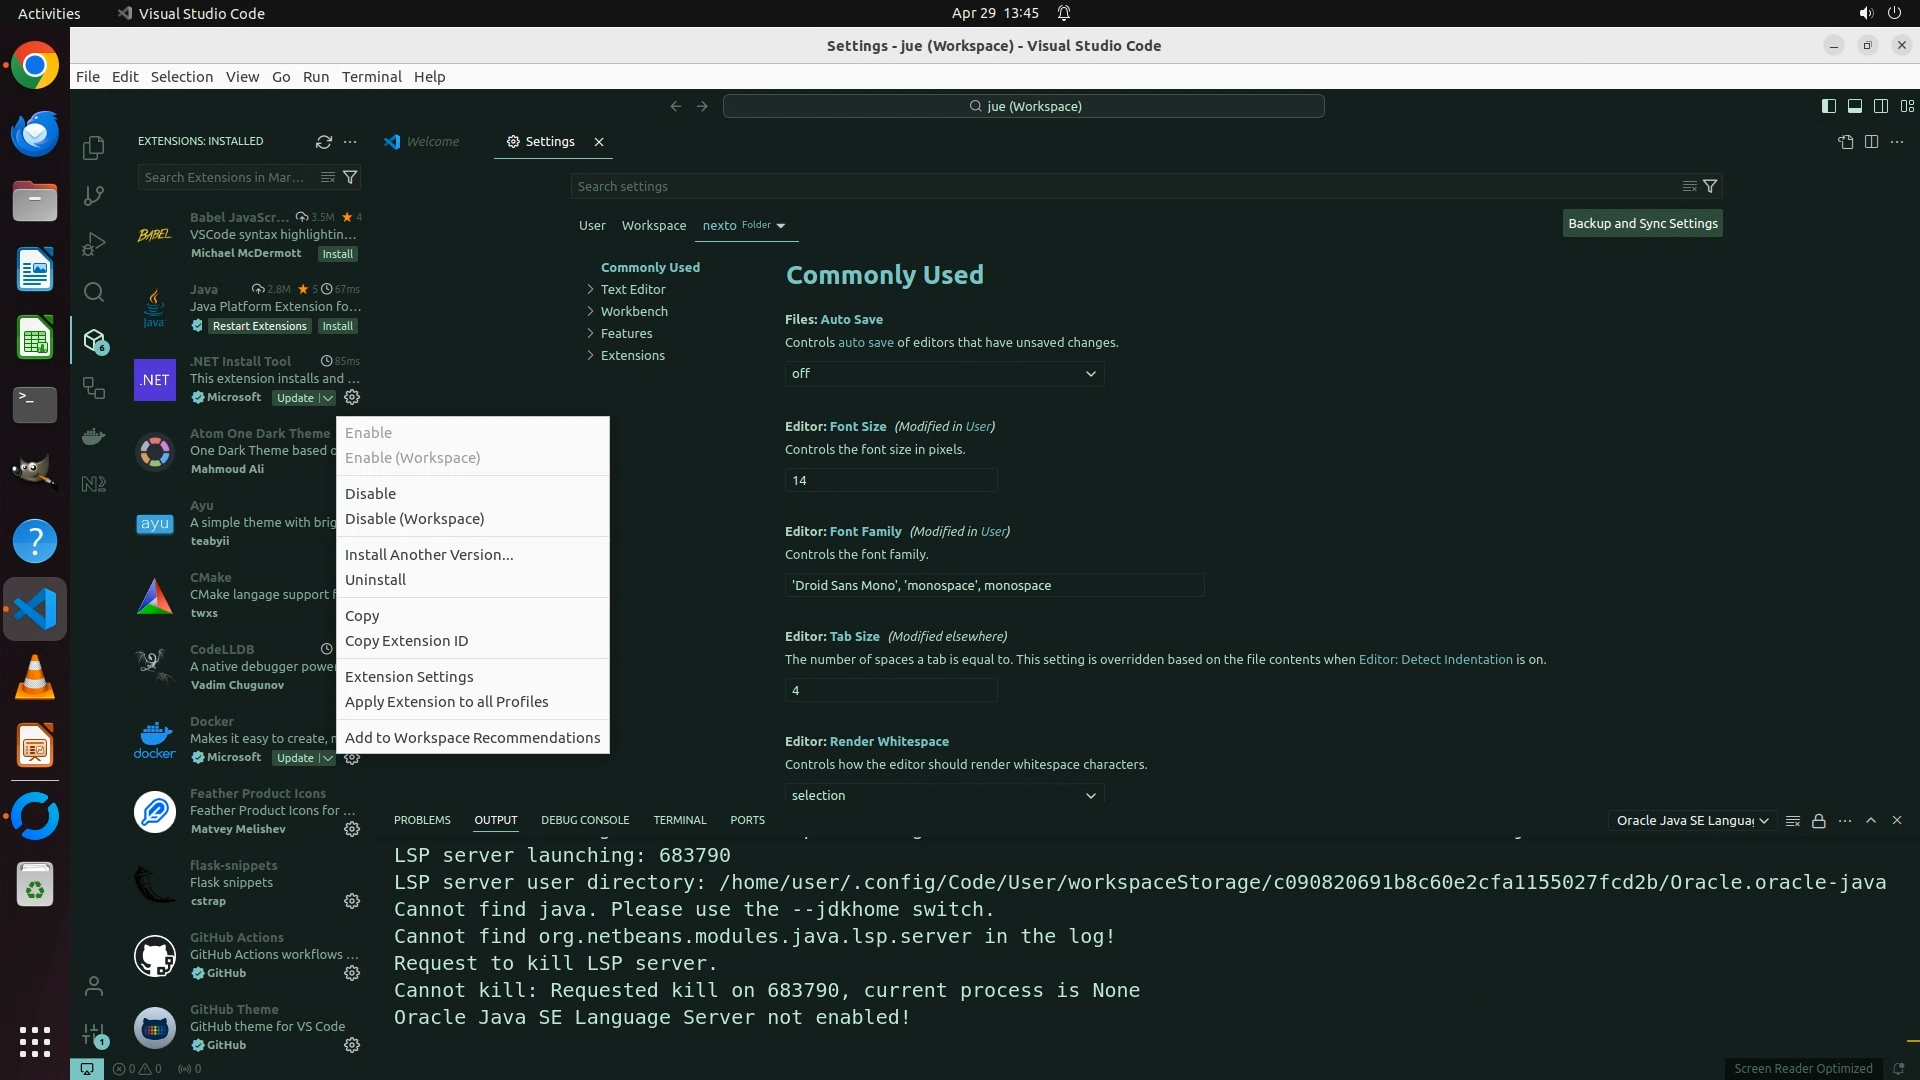The image size is (1920, 1080).
Task: Open Run and Debug view icon
Action: pos(94,244)
